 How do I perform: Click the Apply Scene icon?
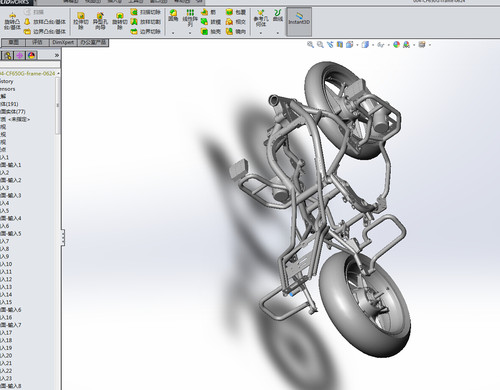(x=406, y=44)
